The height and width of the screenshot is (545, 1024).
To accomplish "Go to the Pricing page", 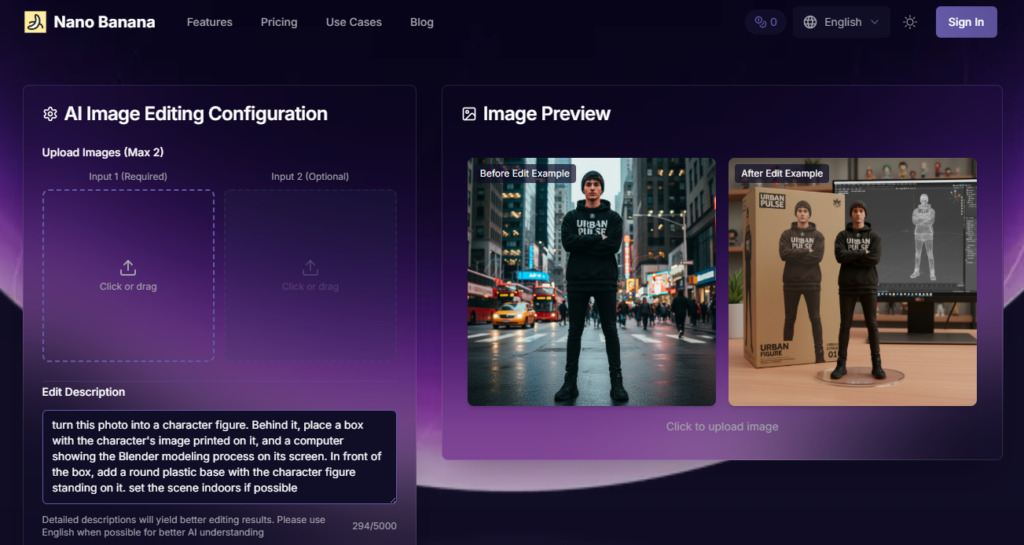I will pos(279,22).
